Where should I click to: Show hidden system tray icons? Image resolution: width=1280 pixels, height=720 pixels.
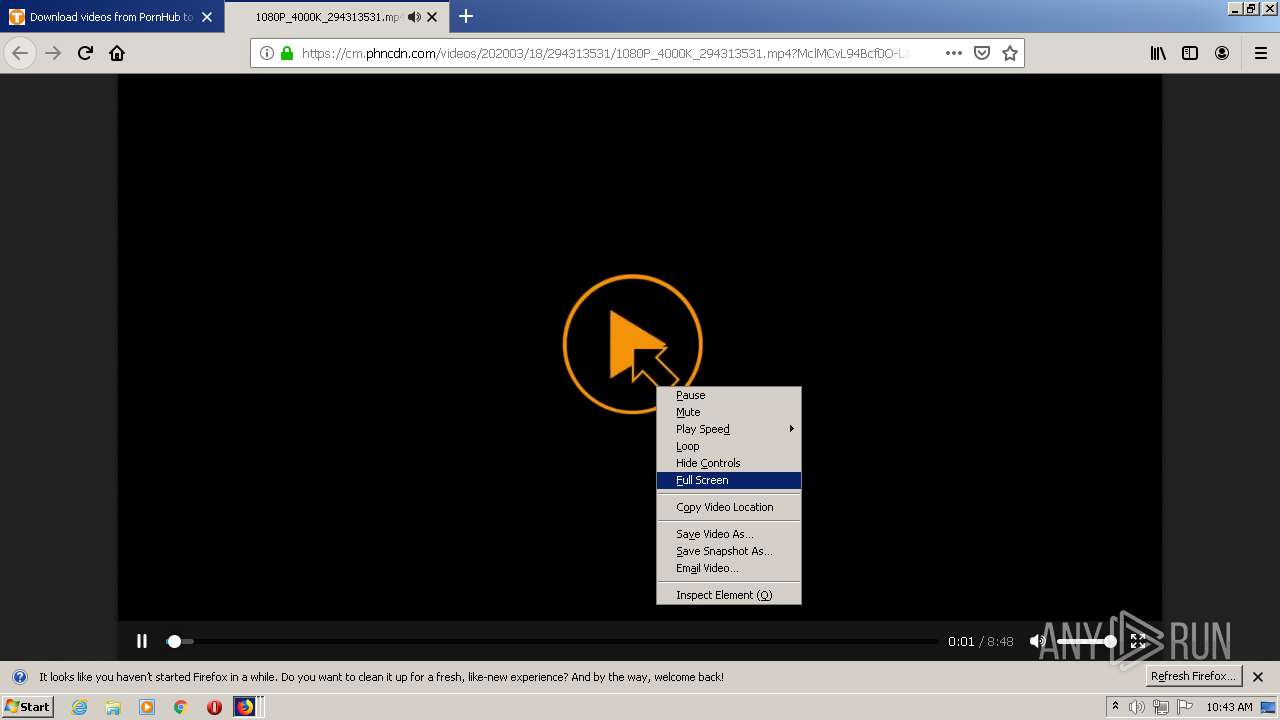1115,707
